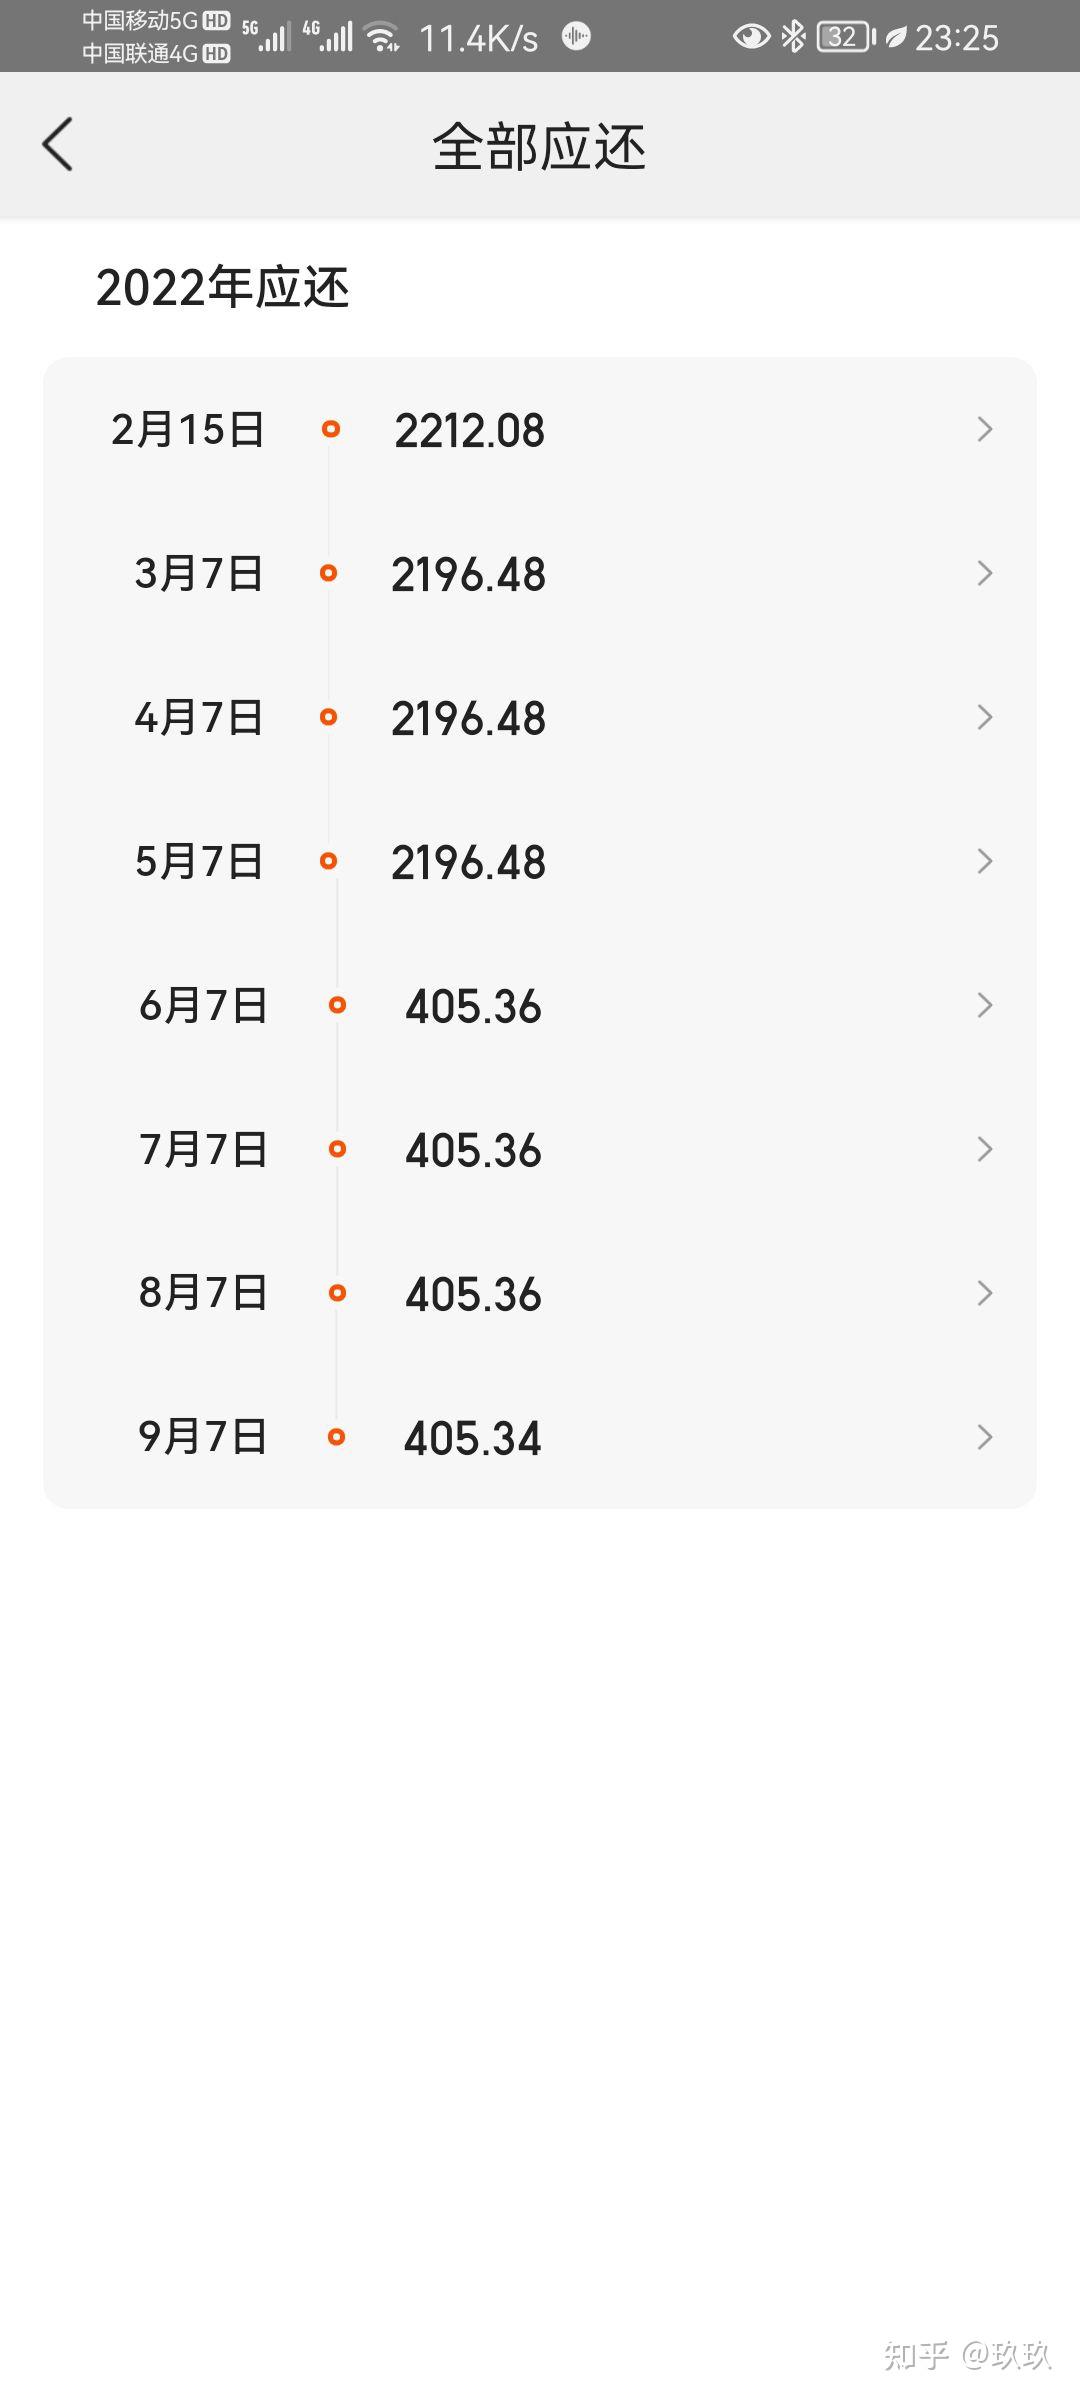This screenshot has height=2400, width=1080.
Task: Tap the 5G signal strength icon
Action: [x=266, y=36]
